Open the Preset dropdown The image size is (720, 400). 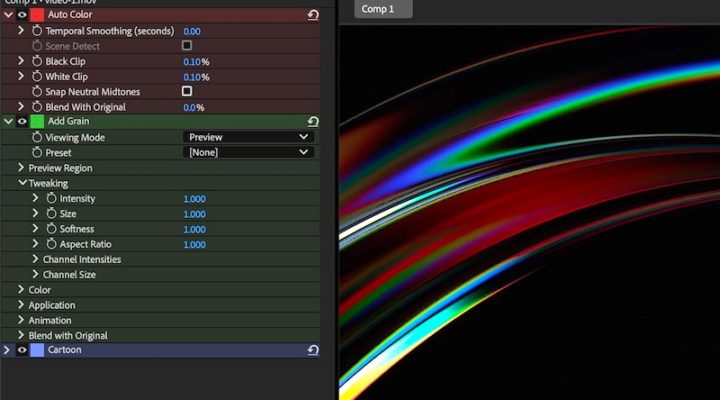pos(248,152)
